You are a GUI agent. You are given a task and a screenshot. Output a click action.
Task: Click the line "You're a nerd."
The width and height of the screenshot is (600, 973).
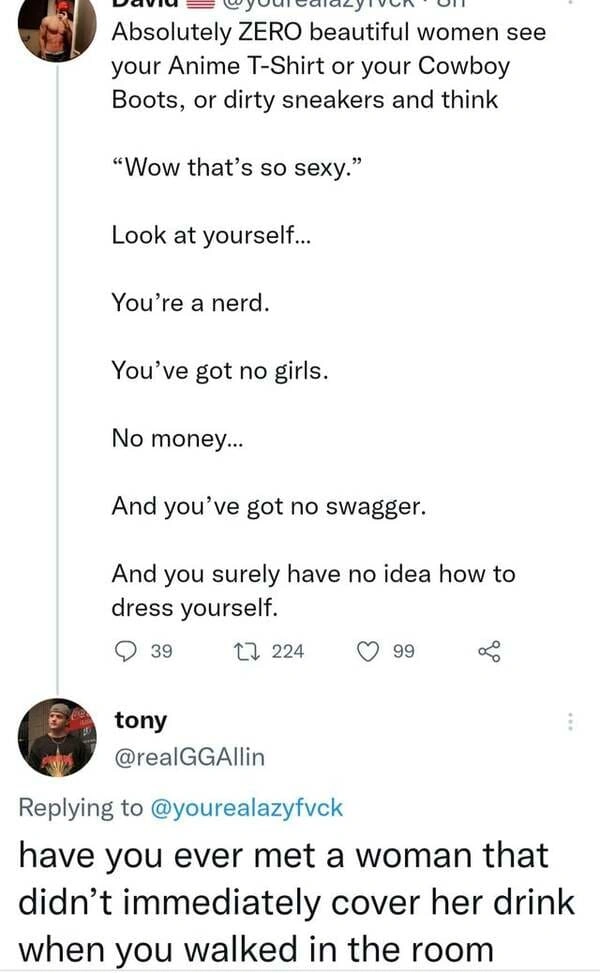click(190, 303)
